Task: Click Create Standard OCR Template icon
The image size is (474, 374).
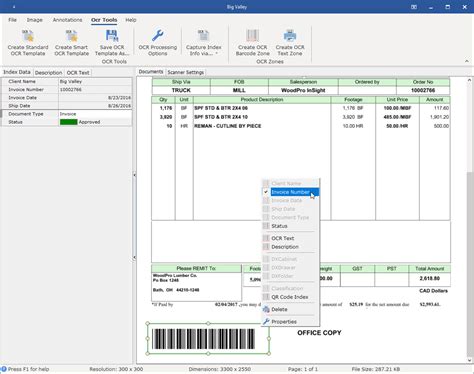Action: click(28, 36)
